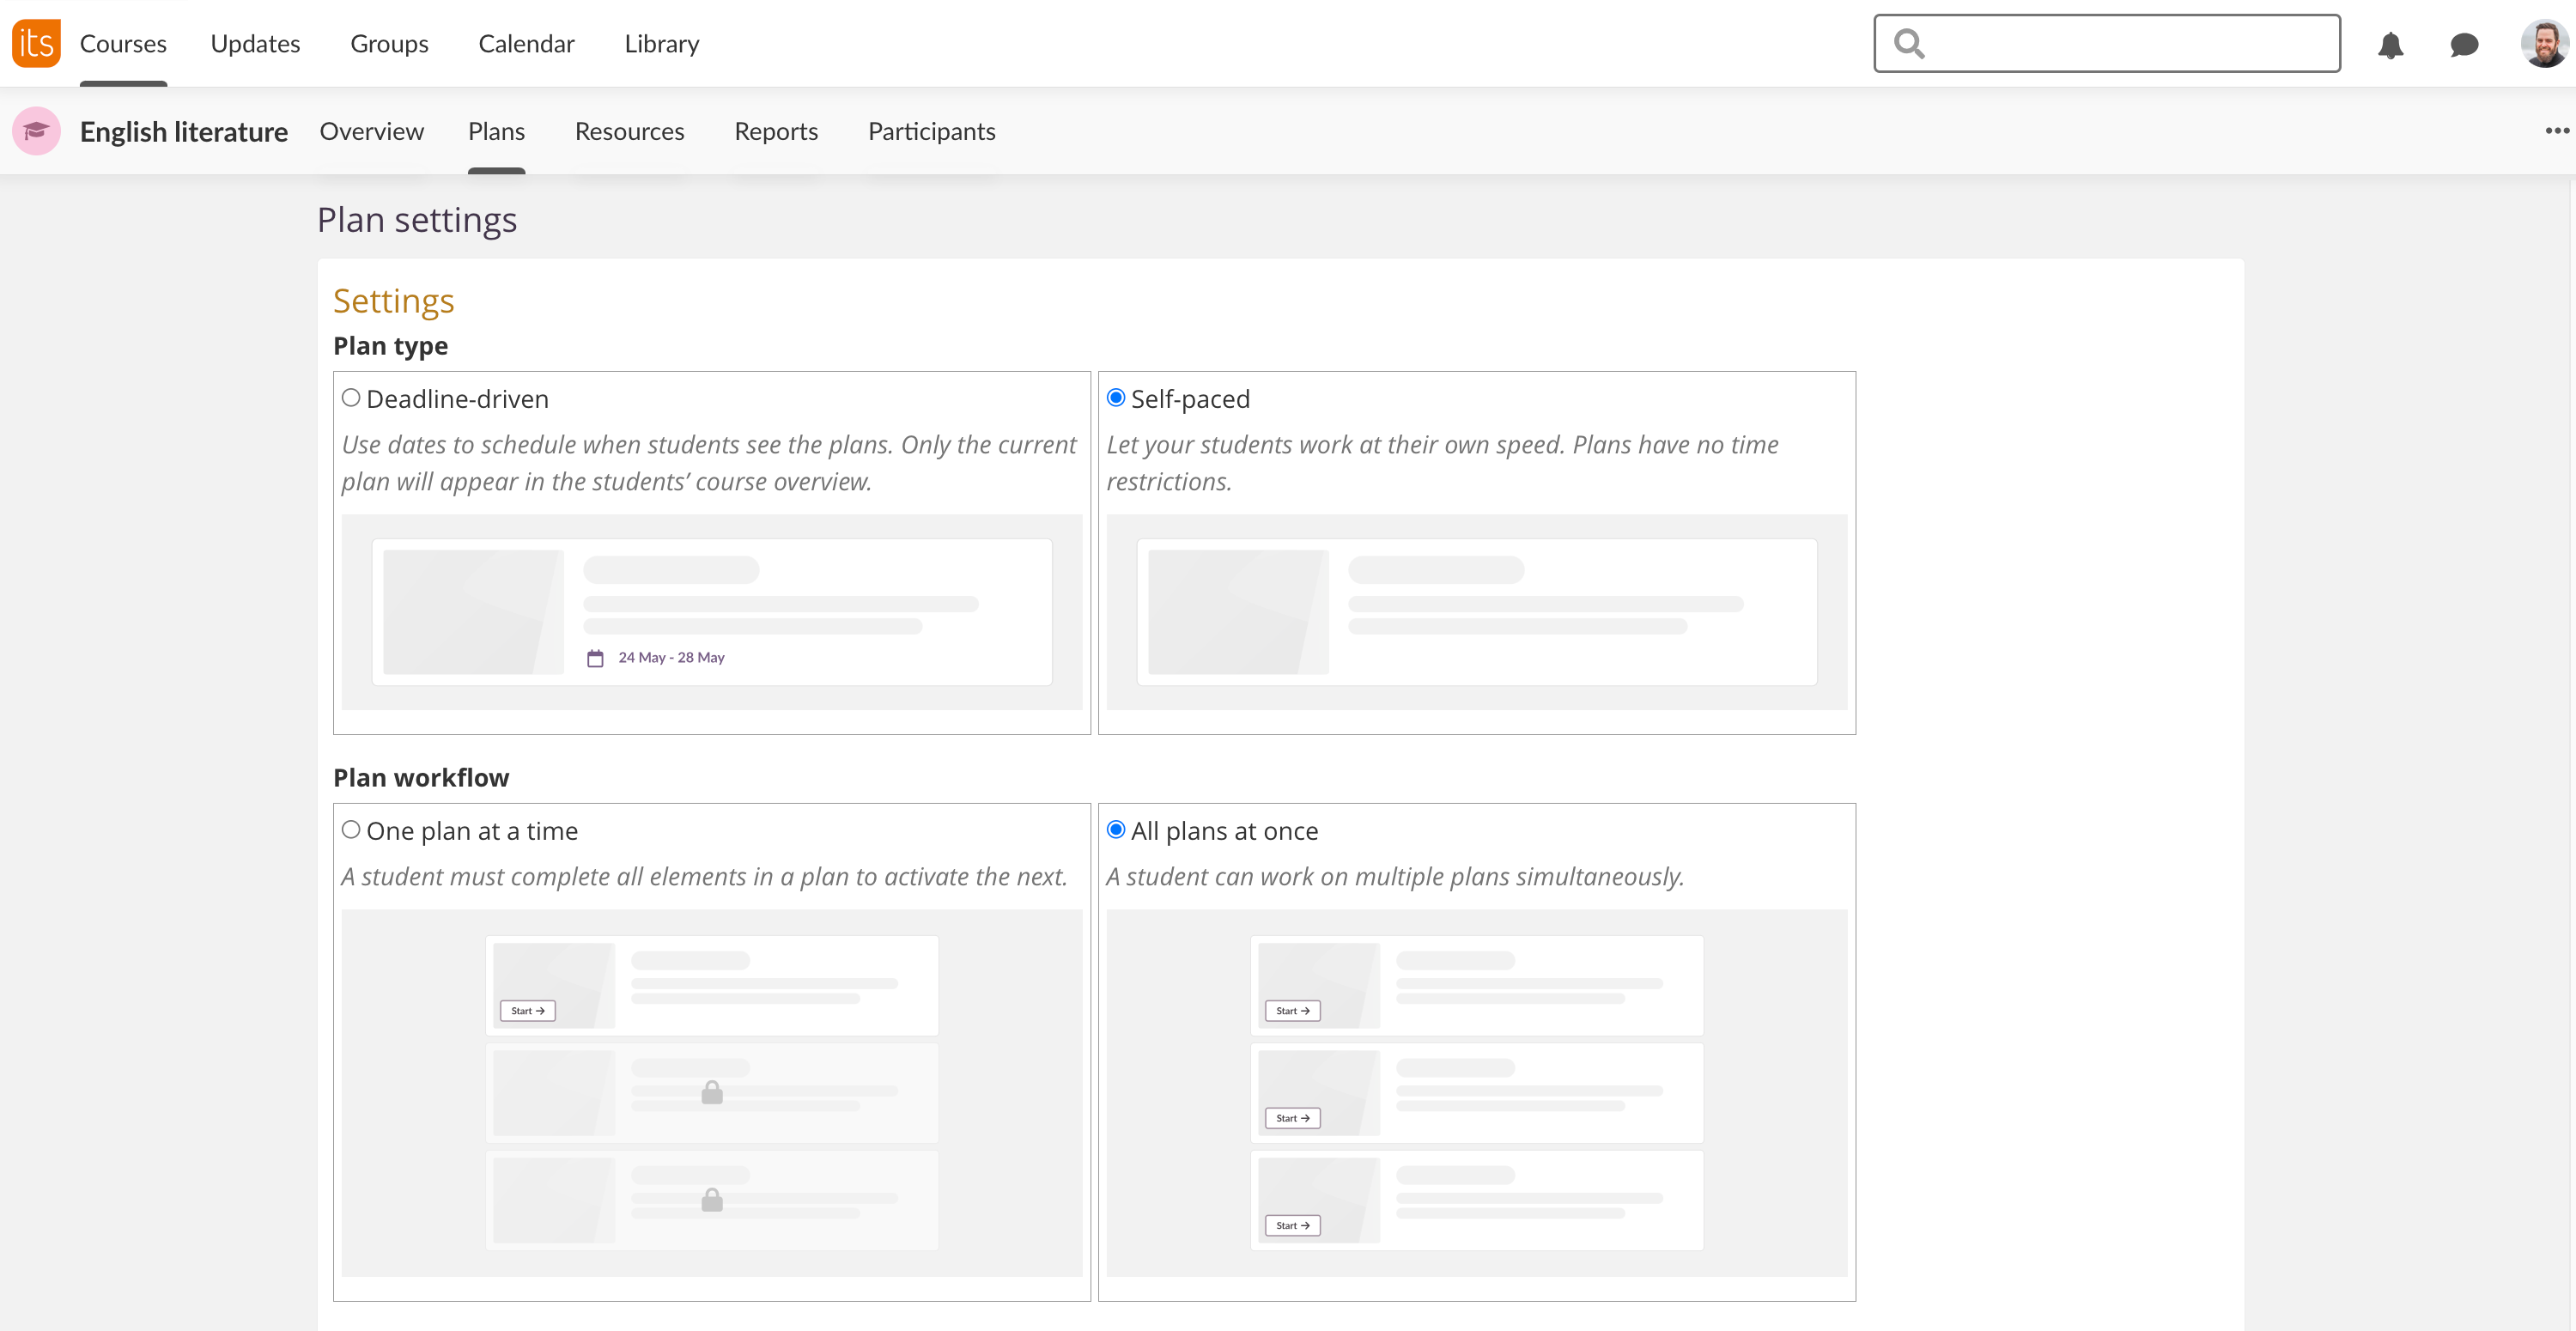
Task: Switch to the Resources tab
Action: [629, 131]
